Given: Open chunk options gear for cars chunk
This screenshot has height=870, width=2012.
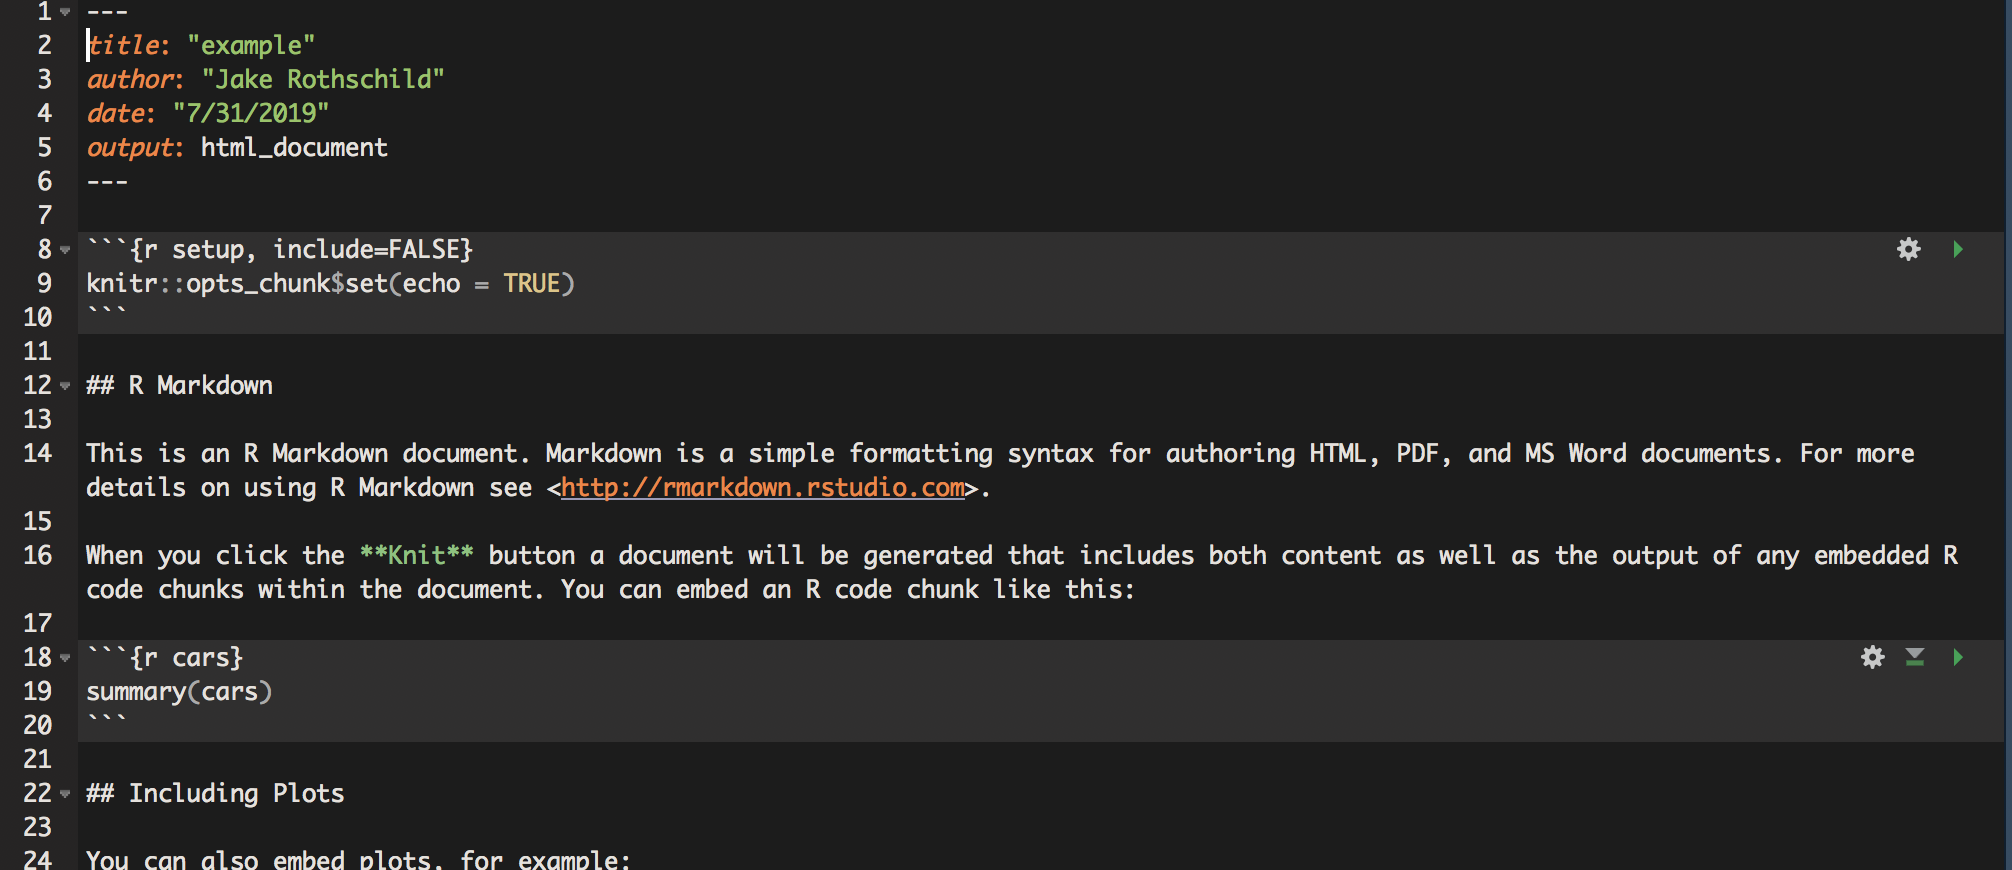Looking at the screenshot, I should pos(1873,657).
